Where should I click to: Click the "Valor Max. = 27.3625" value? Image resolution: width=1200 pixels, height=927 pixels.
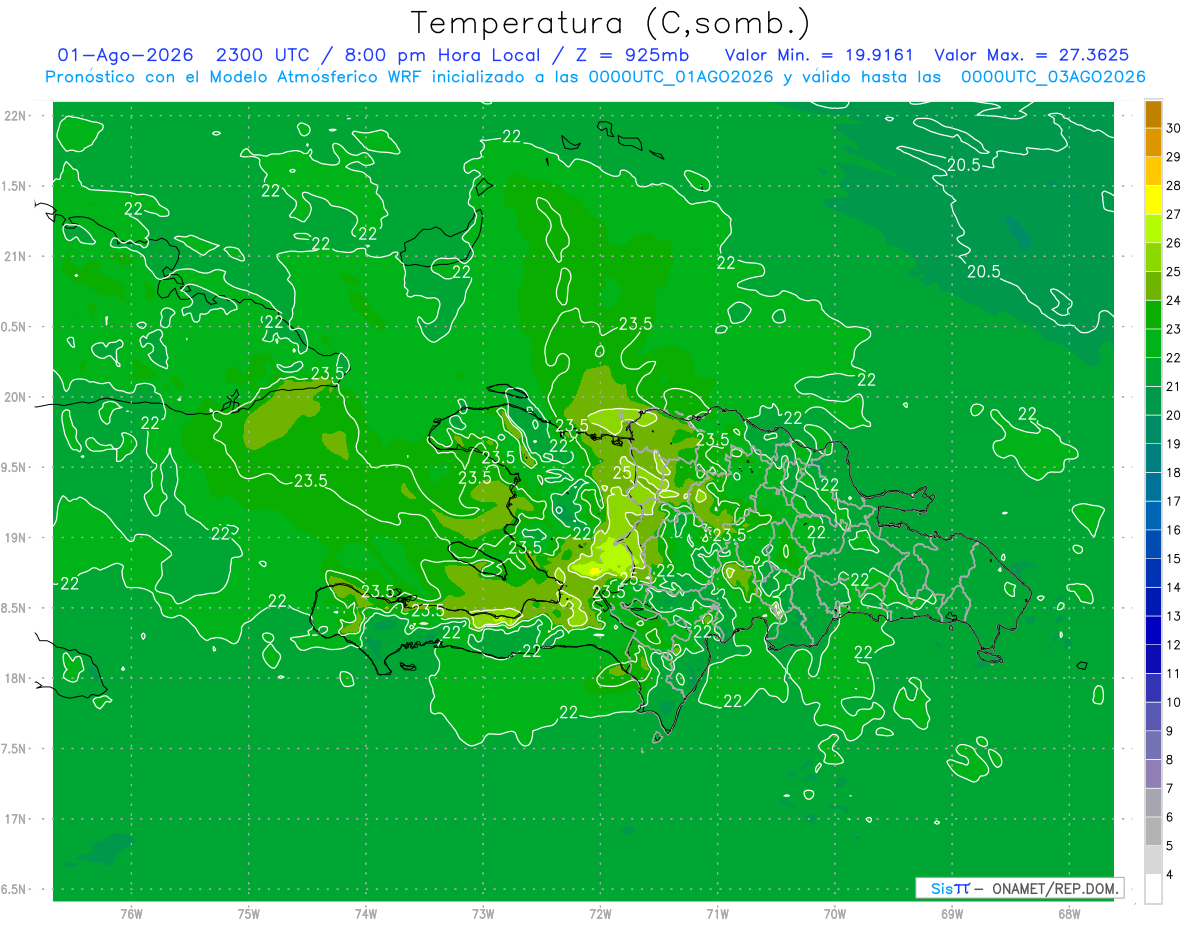pyautogui.click(x=1031, y=55)
